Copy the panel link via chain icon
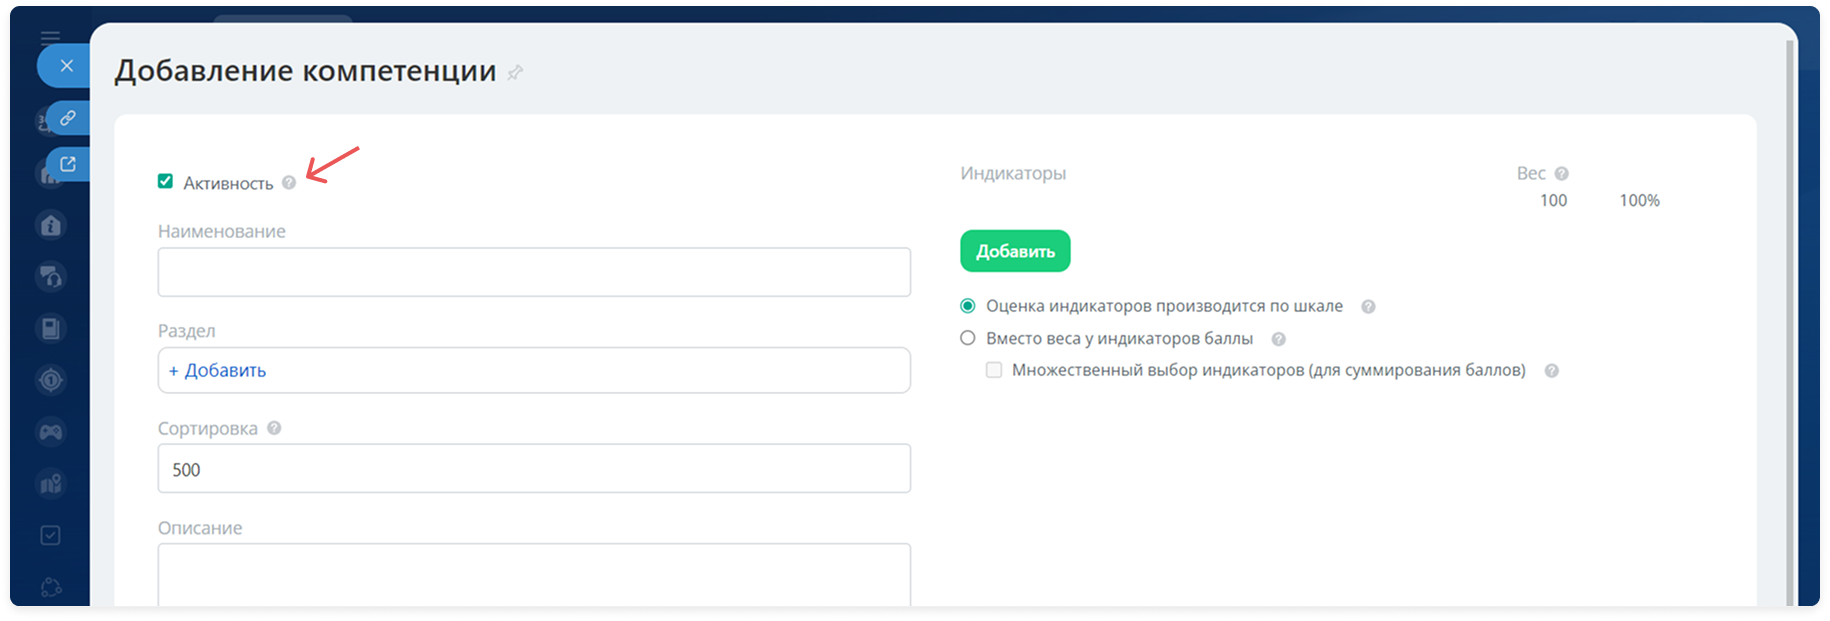Image resolution: width=1830 pixels, height=621 pixels. tap(67, 118)
